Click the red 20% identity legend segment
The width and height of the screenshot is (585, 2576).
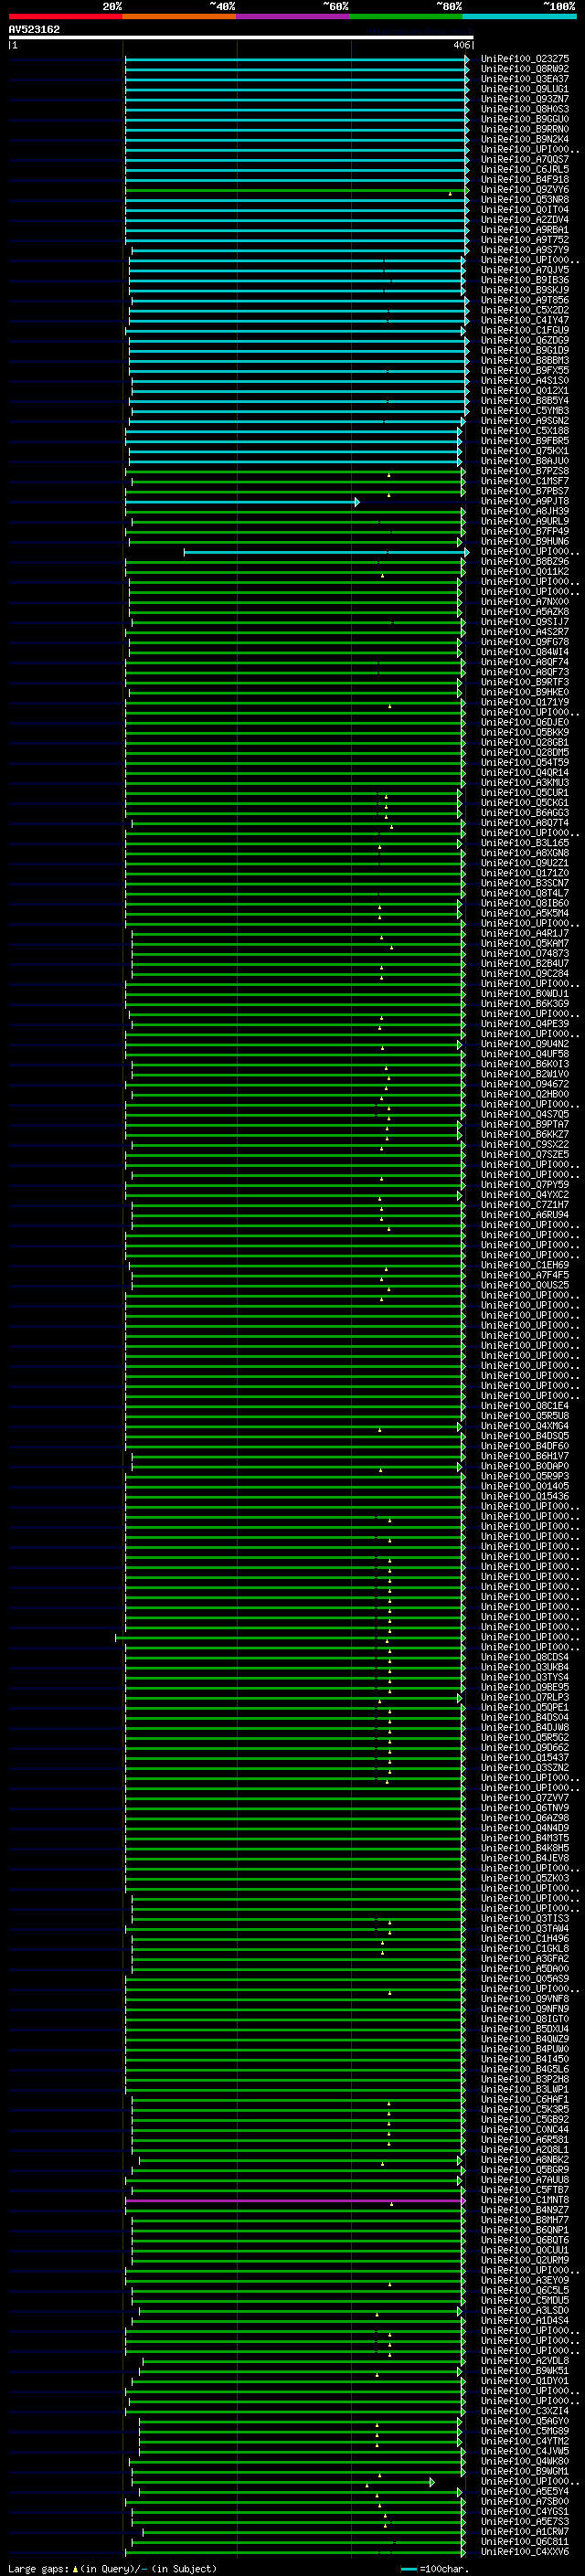(65, 16)
